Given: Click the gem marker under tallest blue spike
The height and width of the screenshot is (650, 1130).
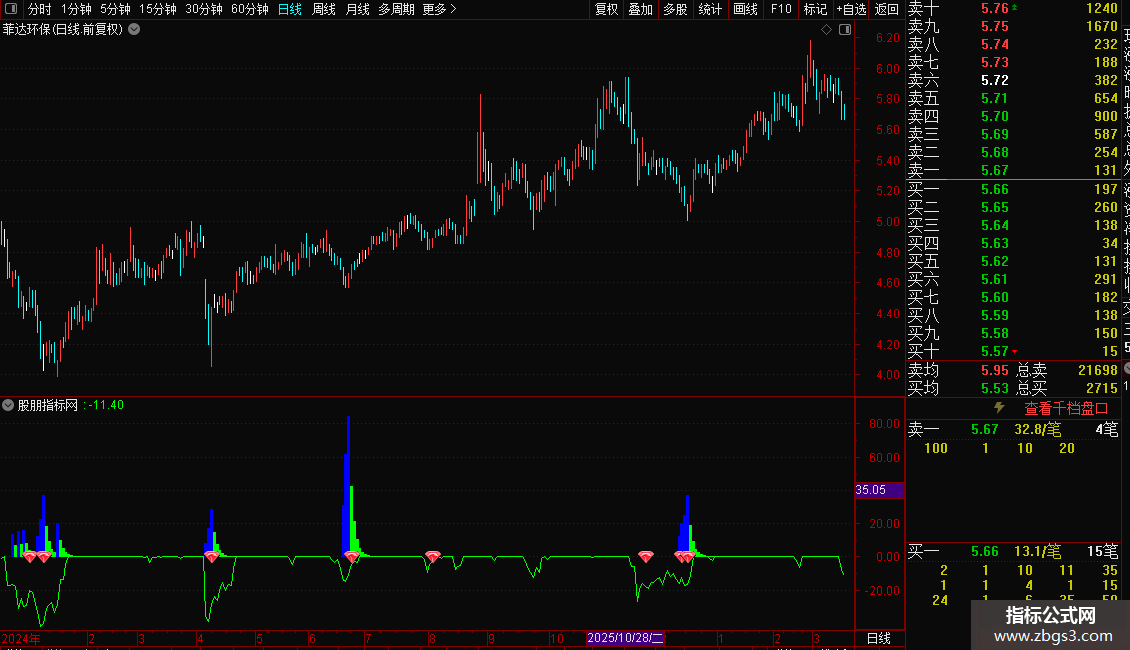Looking at the screenshot, I should [x=352, y=556].
